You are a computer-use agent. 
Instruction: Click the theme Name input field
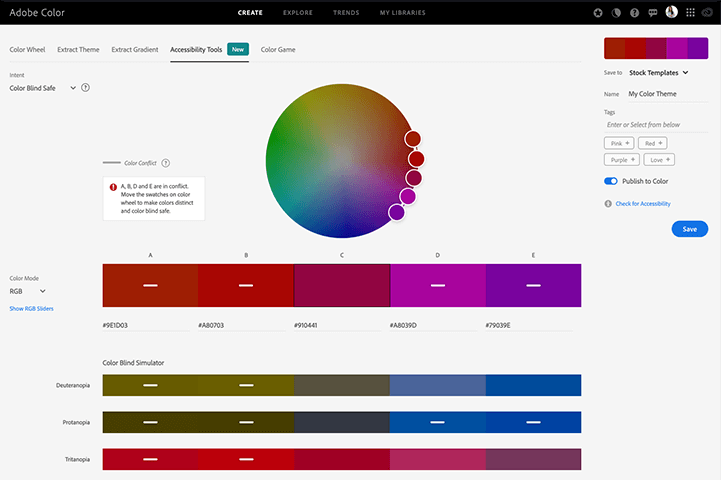pyautogui.click(x=668, y=94)
